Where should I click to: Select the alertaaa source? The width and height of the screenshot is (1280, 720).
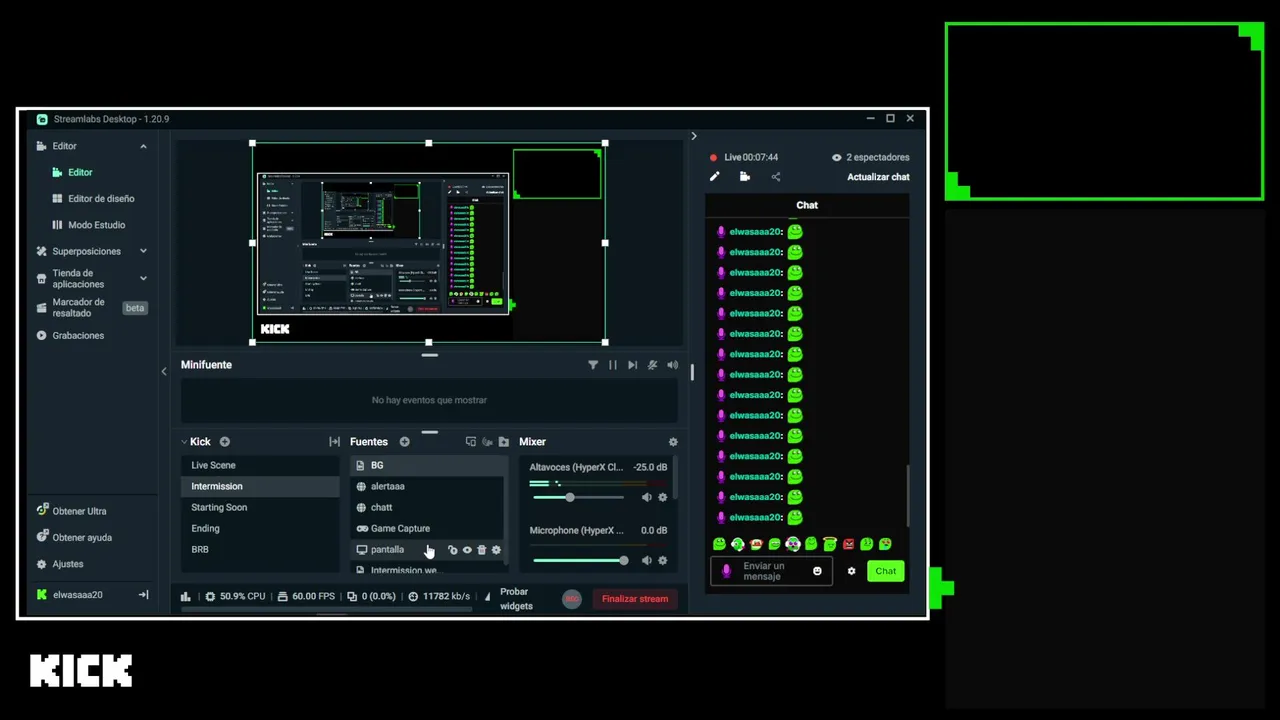pos(428,486)
